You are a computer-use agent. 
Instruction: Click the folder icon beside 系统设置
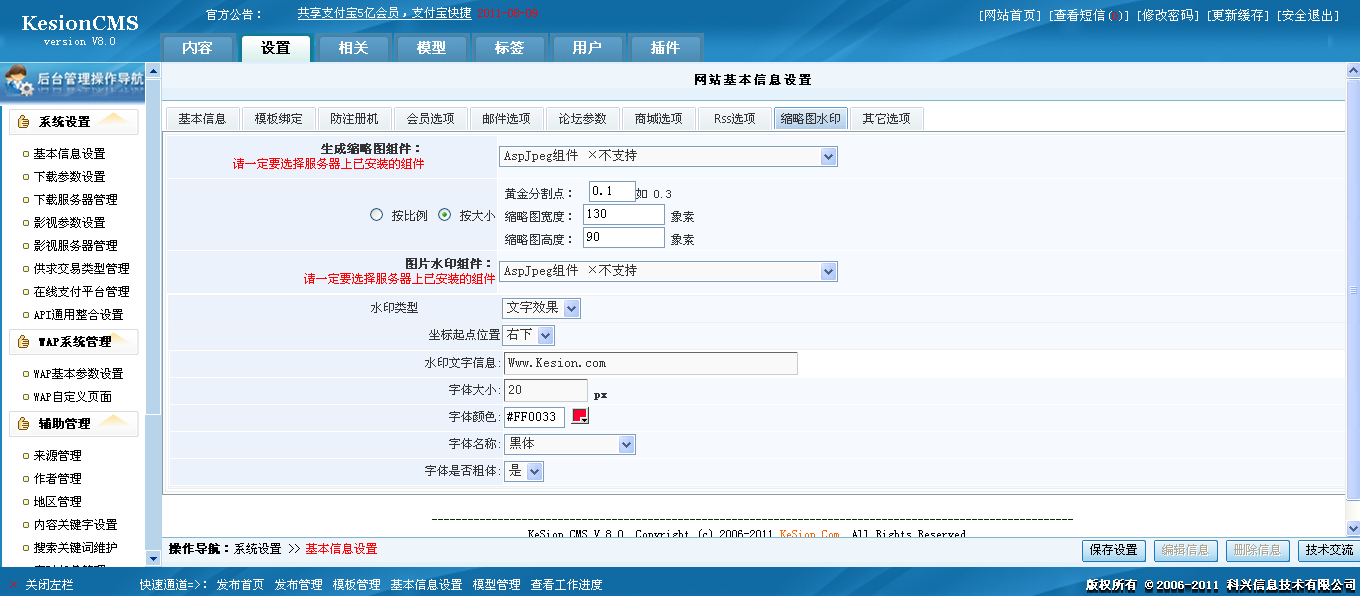(x=22, y=121)
